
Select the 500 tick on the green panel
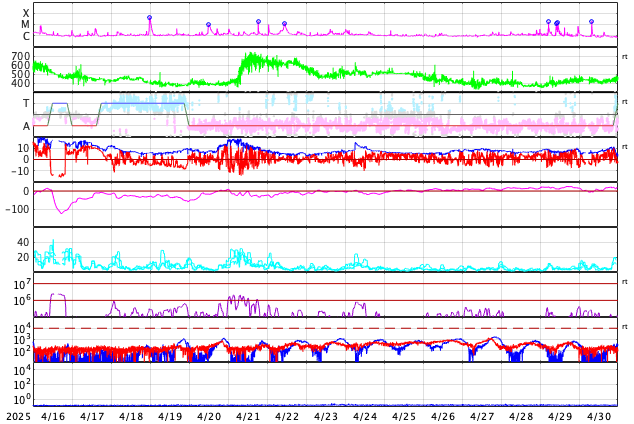(x=21, y=74)
